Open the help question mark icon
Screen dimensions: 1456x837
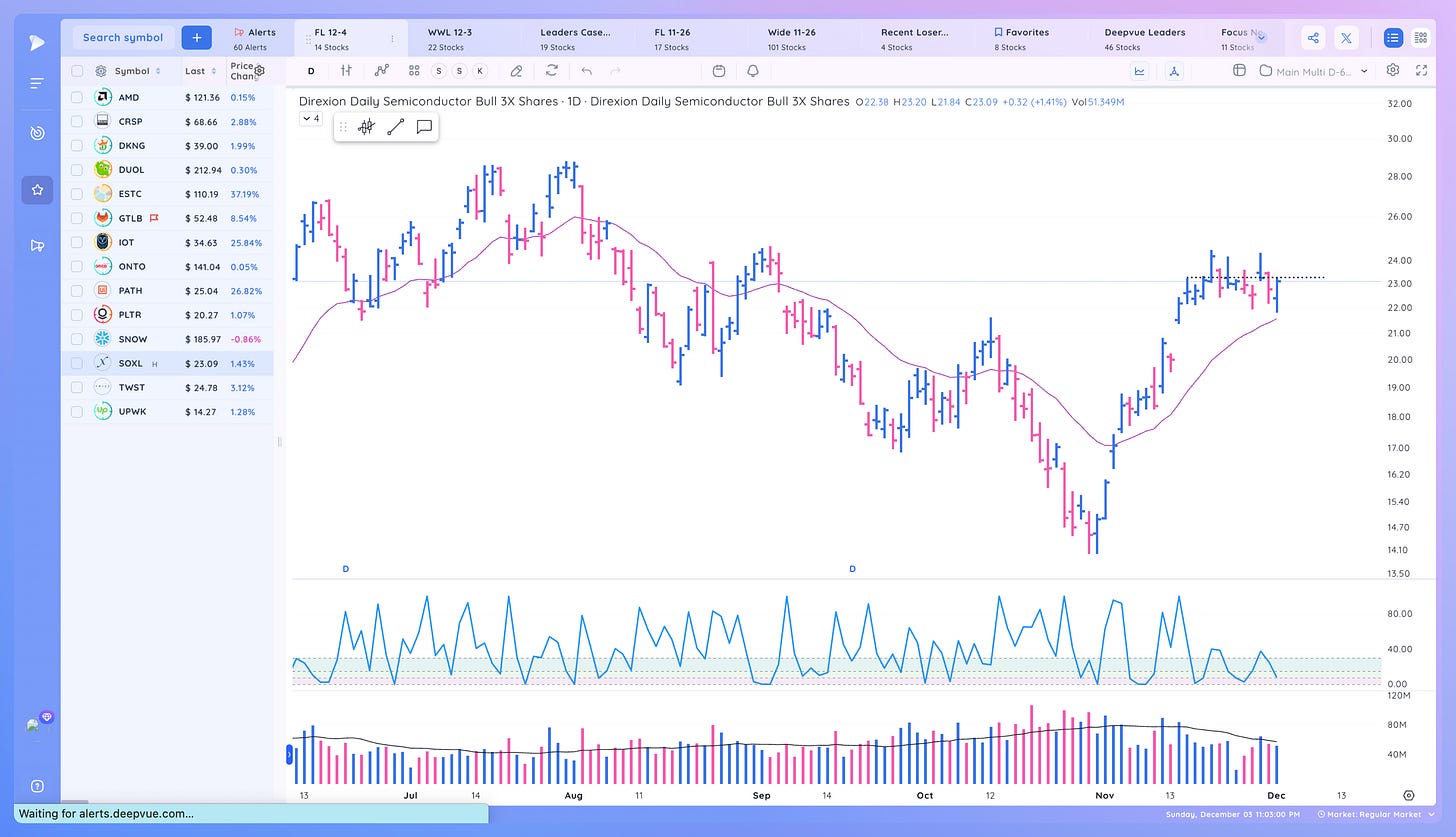[x=37, y=786]
